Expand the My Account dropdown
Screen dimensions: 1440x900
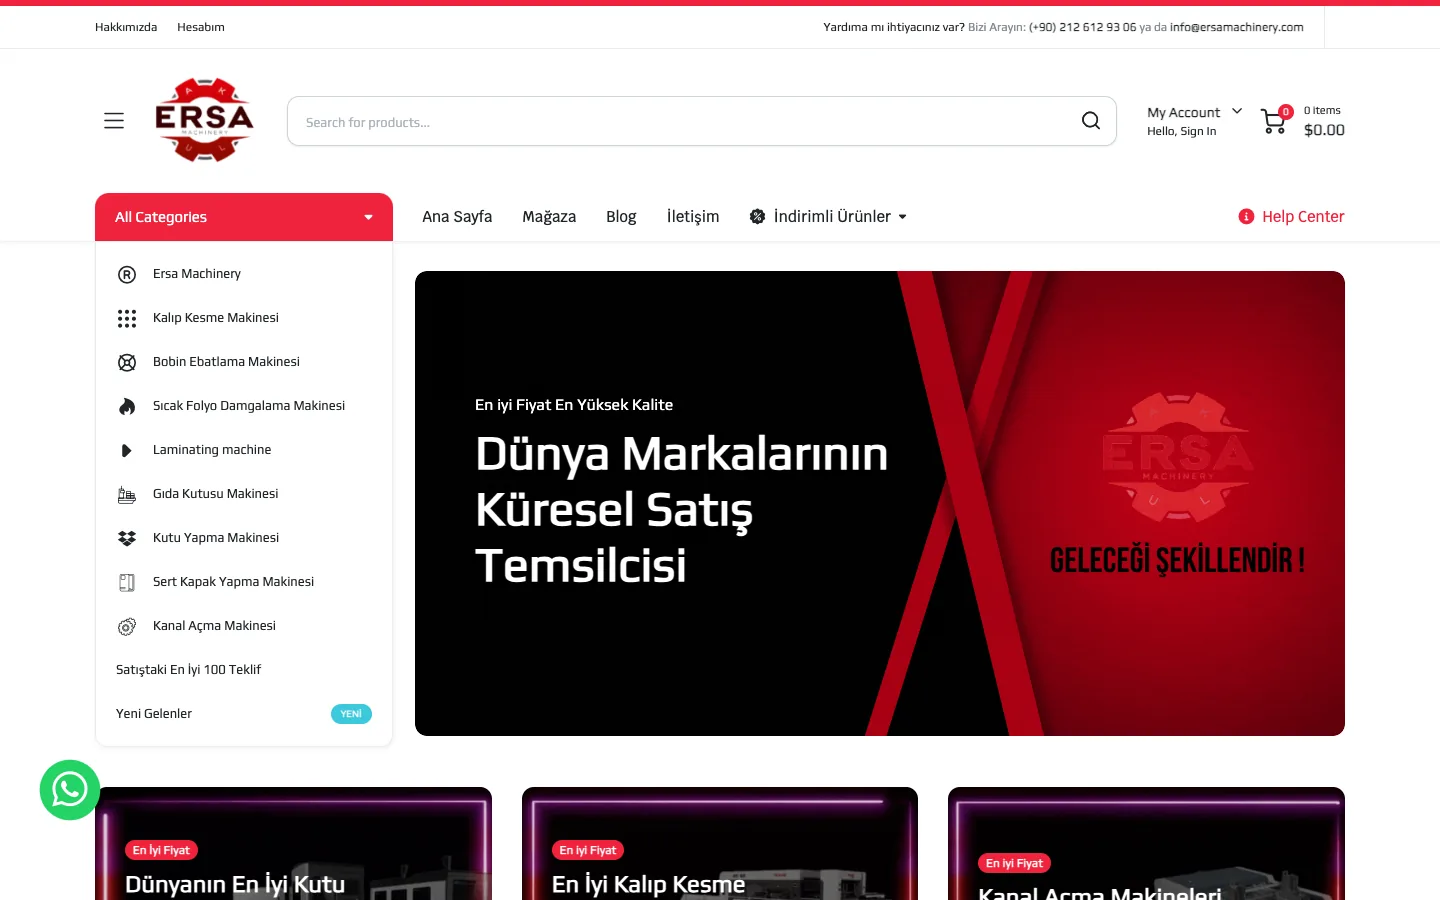tap(1195, 113)
